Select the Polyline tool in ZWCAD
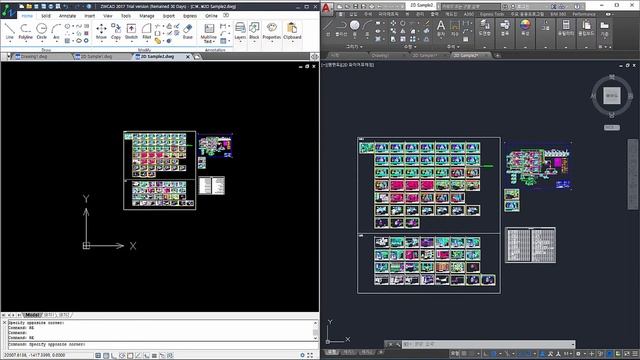The height and width of the screenshot is (360, 640). pyautogui.click(x=25, y=31)
